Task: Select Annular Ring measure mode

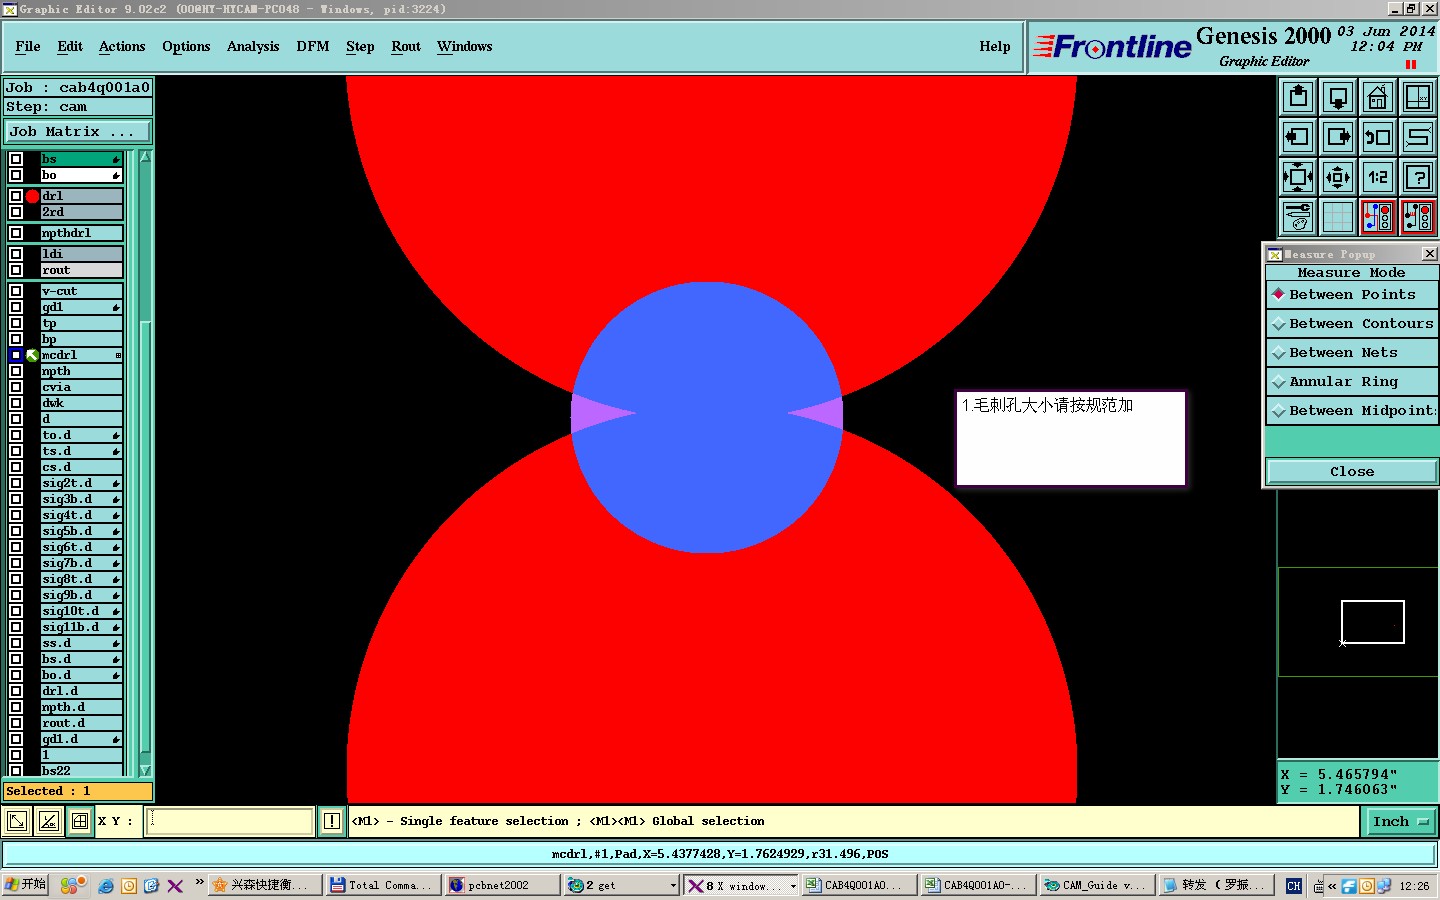Action: (1352, 382)
